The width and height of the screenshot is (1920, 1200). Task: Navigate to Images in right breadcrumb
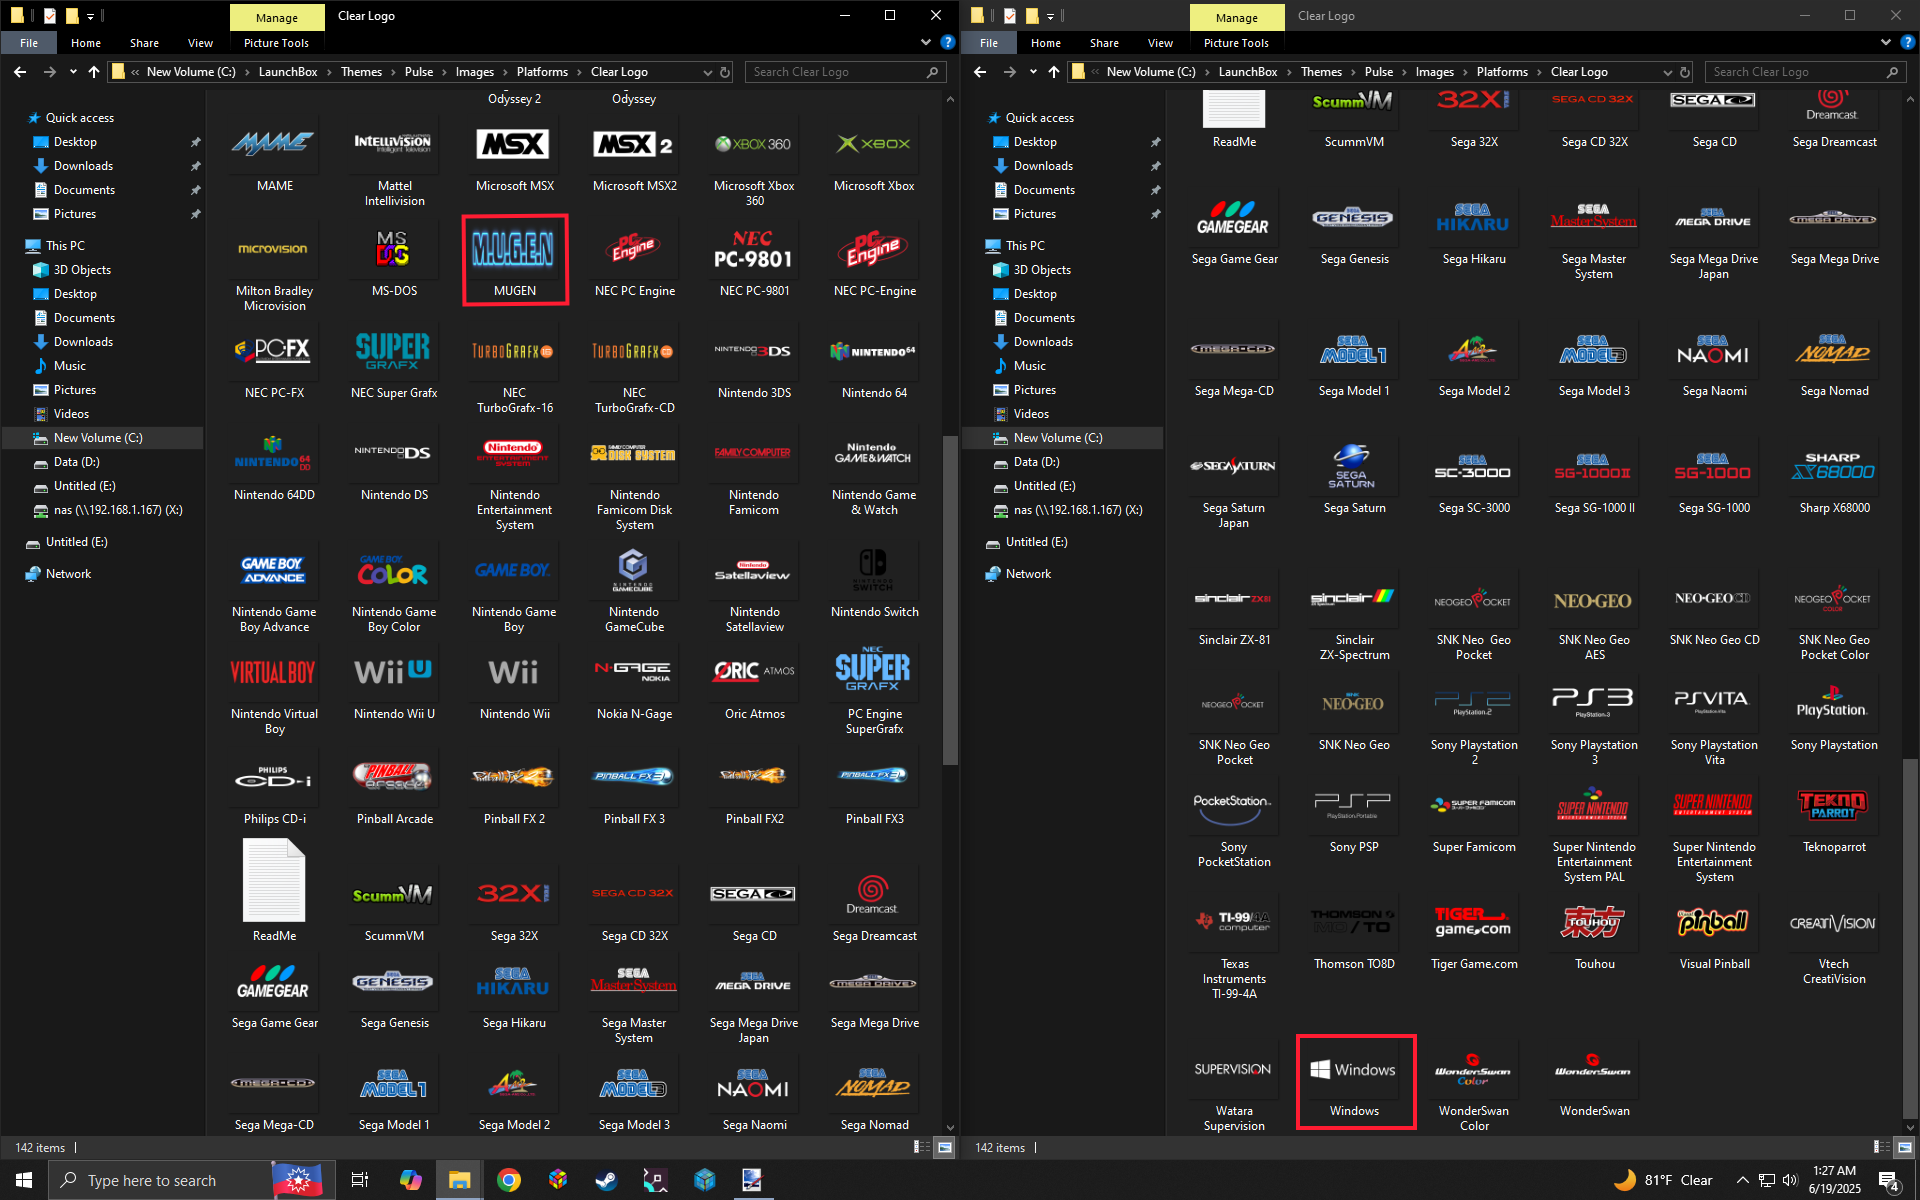pyautogui.click(x=1434, y=72)
